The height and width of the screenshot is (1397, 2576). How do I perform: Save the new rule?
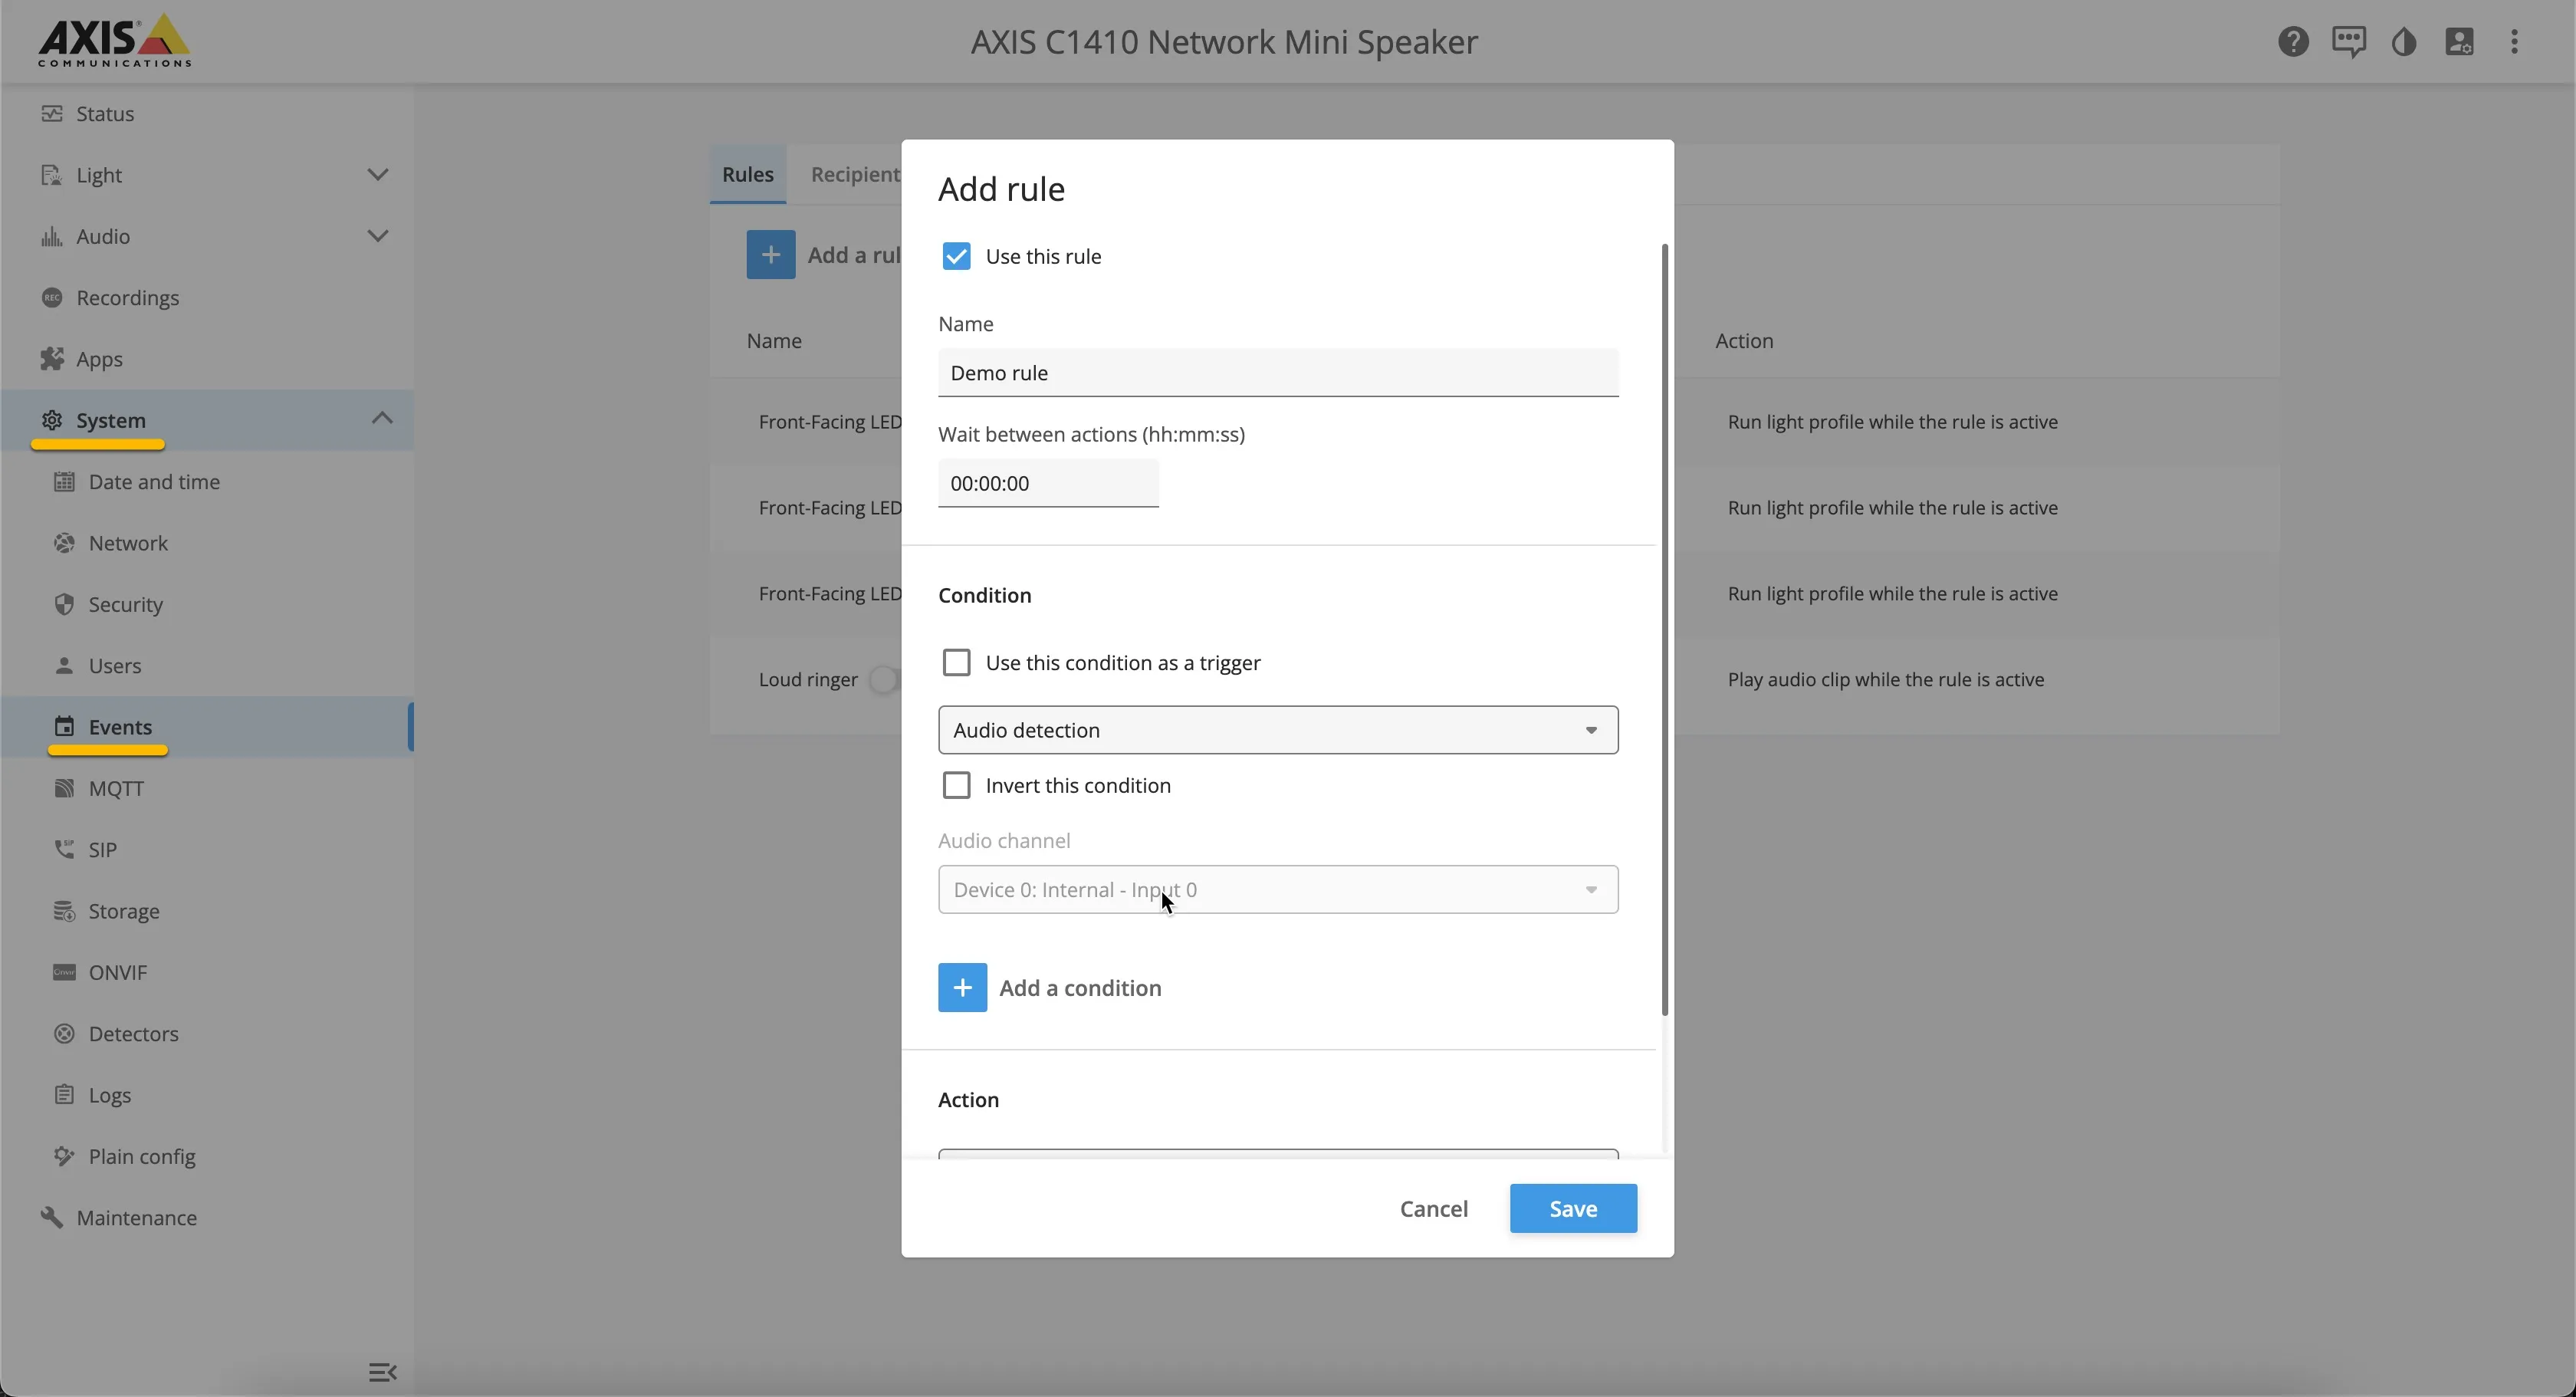[x=1573, y=1209]
